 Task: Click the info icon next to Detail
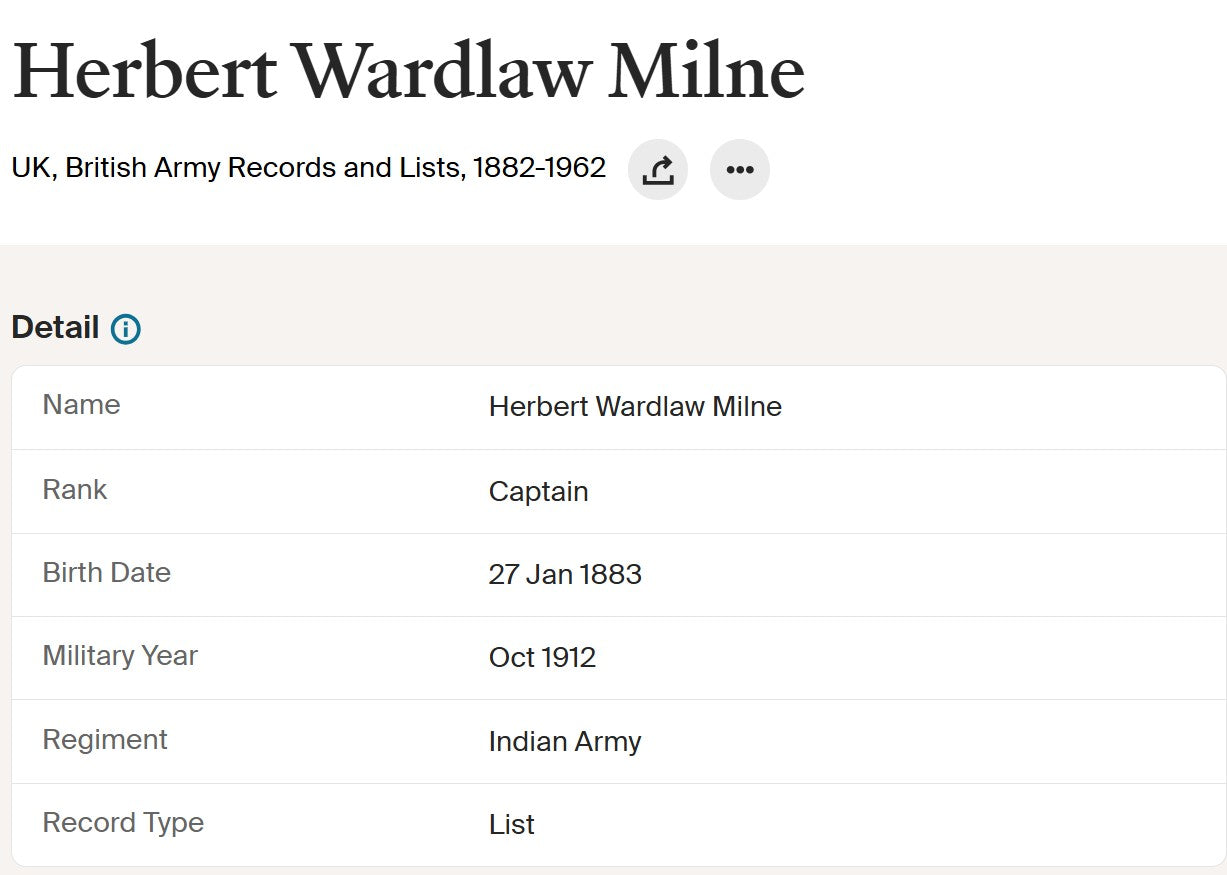126,329
